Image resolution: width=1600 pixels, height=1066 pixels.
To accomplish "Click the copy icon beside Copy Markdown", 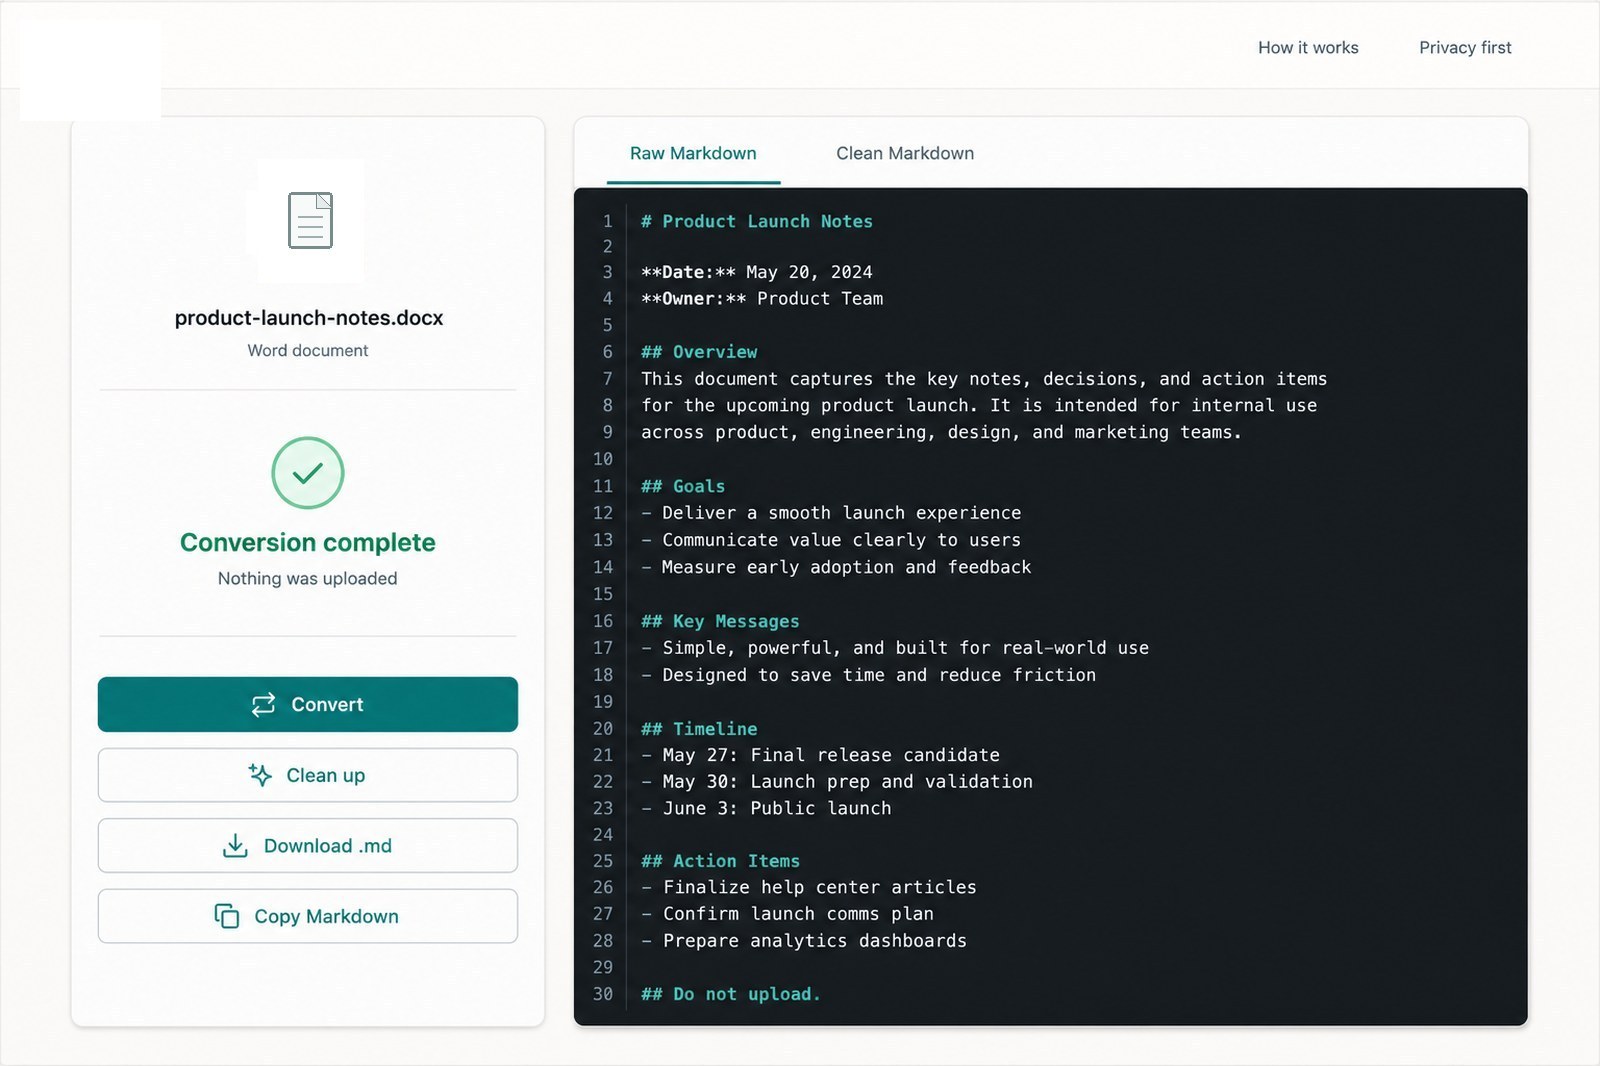I will point(227,916).
